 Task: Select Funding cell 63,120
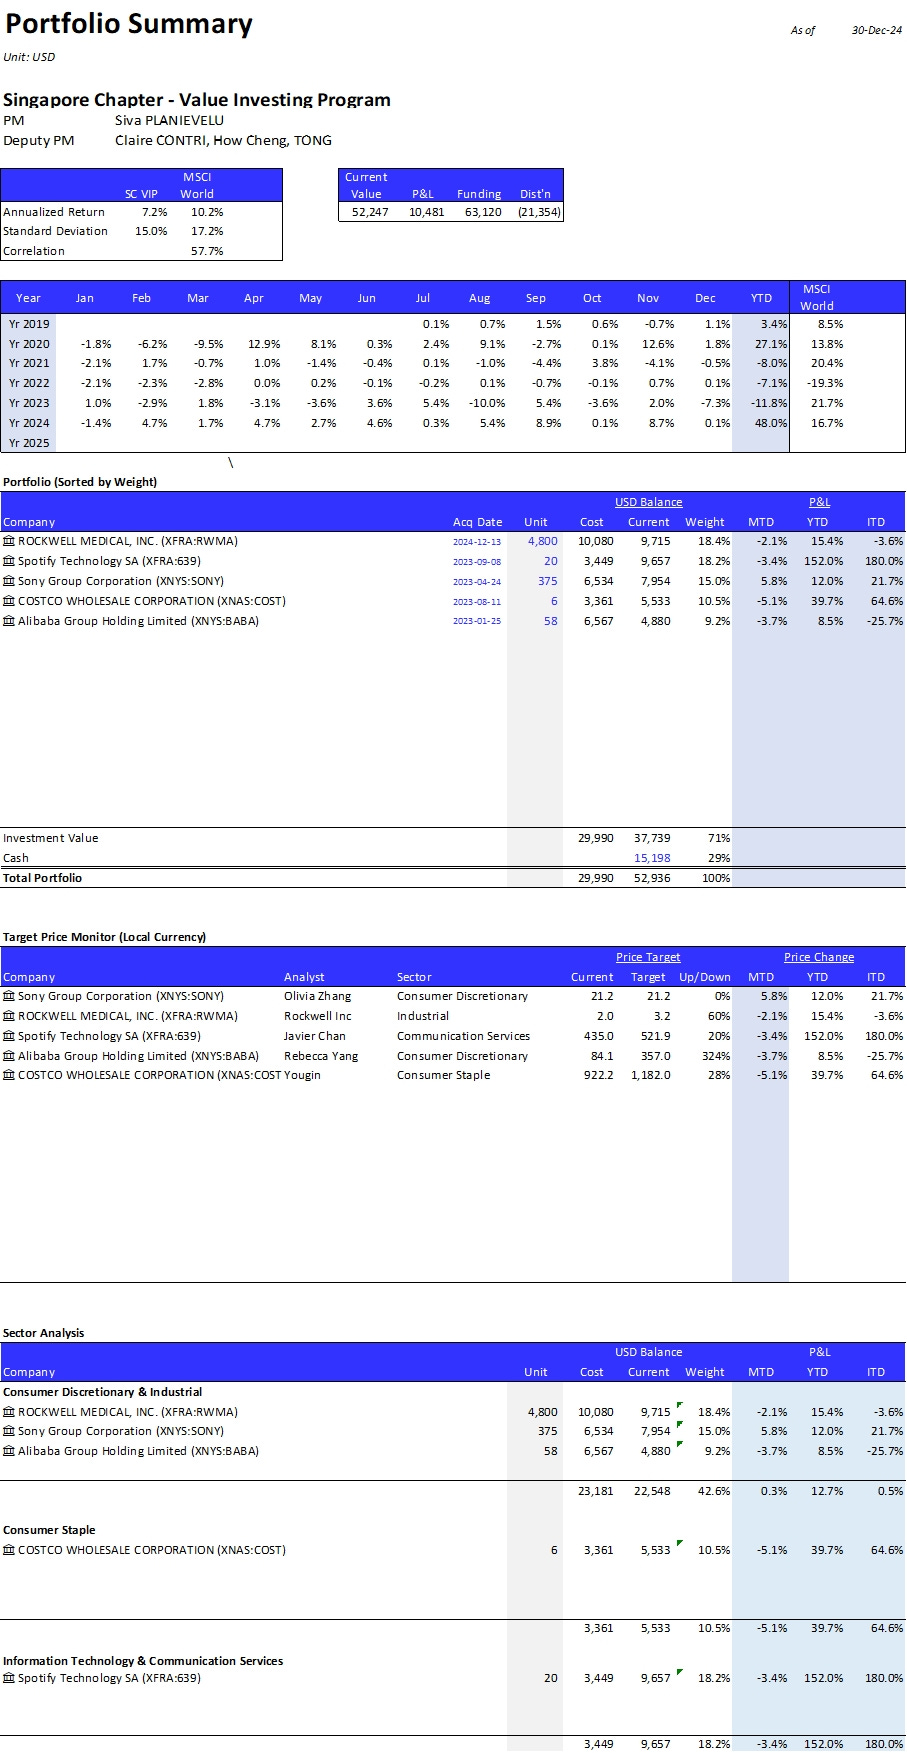[x=483, y=212]
